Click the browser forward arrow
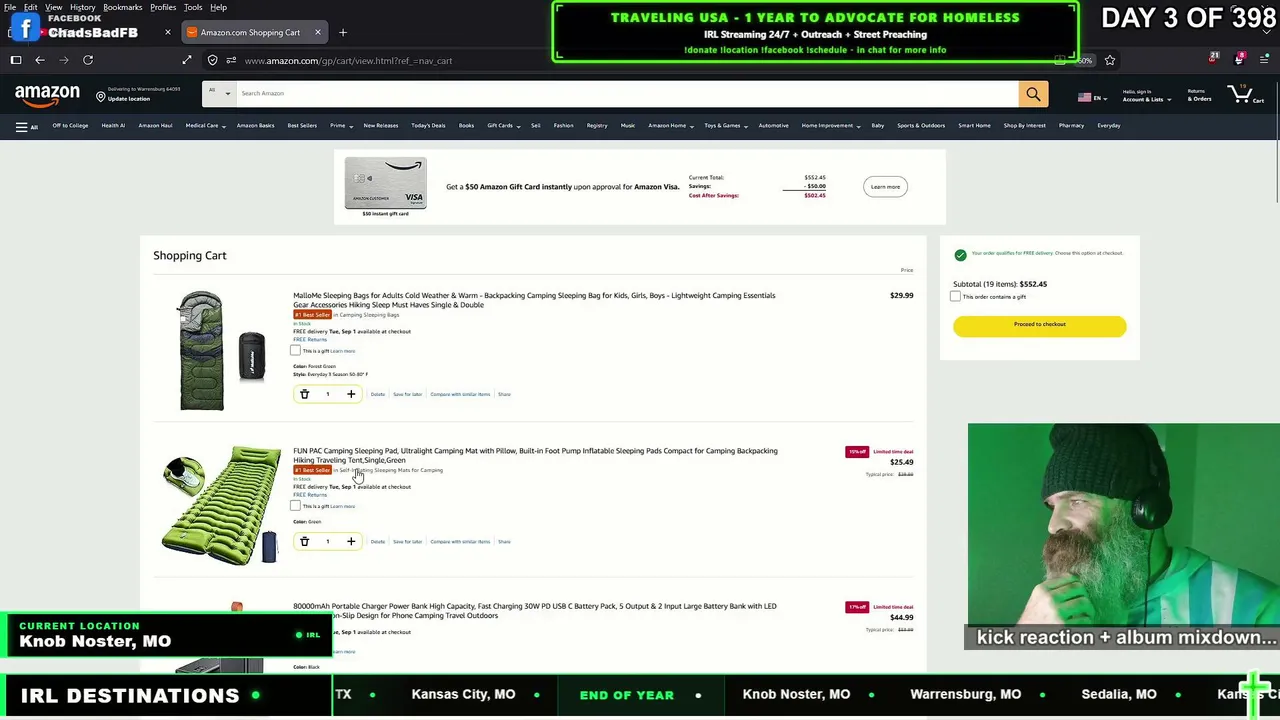 coord(64,61)
